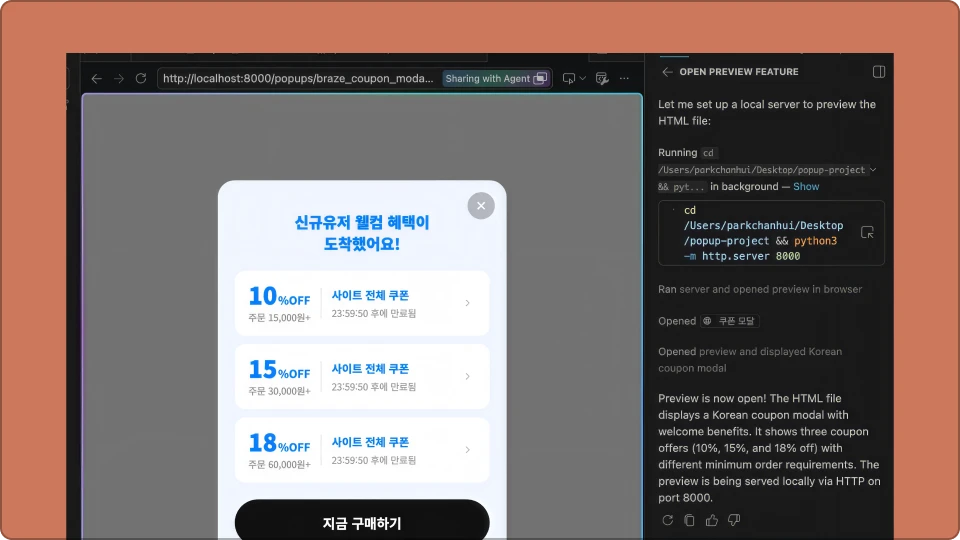Toggle Sharing with Agent badge
The height and width of the screenshot is (540, 960).
[x=496, y=78]
